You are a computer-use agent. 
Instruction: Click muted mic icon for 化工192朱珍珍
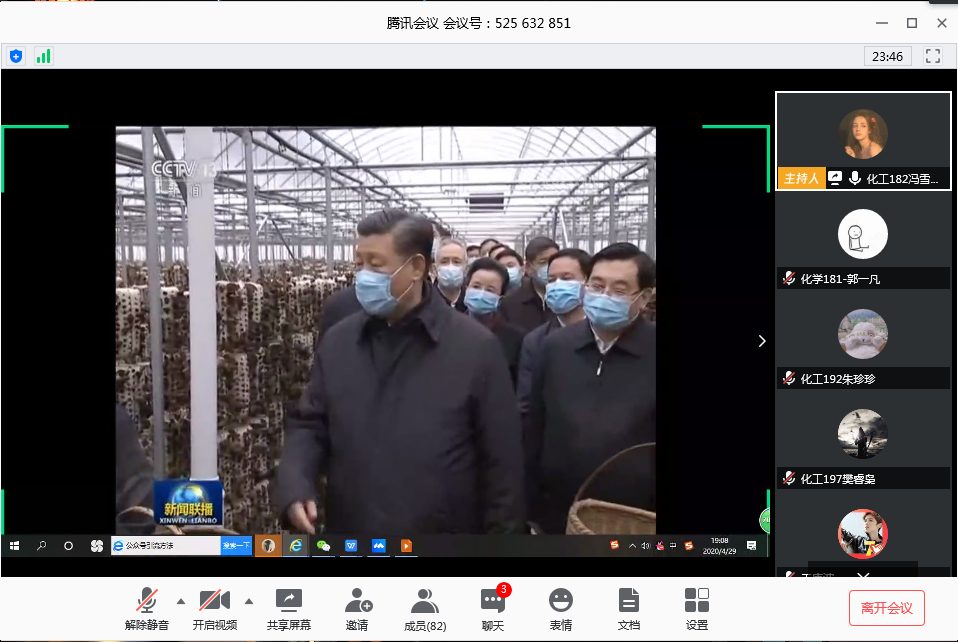pos(789,379)
